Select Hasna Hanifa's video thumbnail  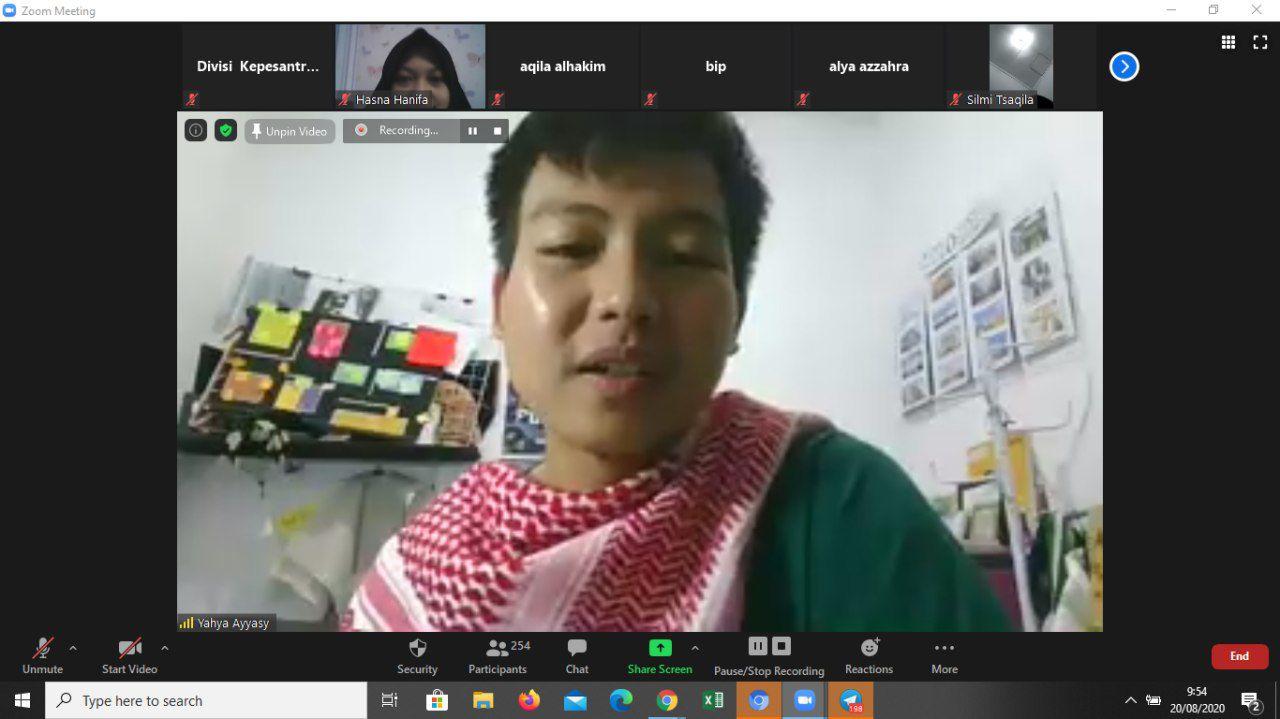coord(410,67)
